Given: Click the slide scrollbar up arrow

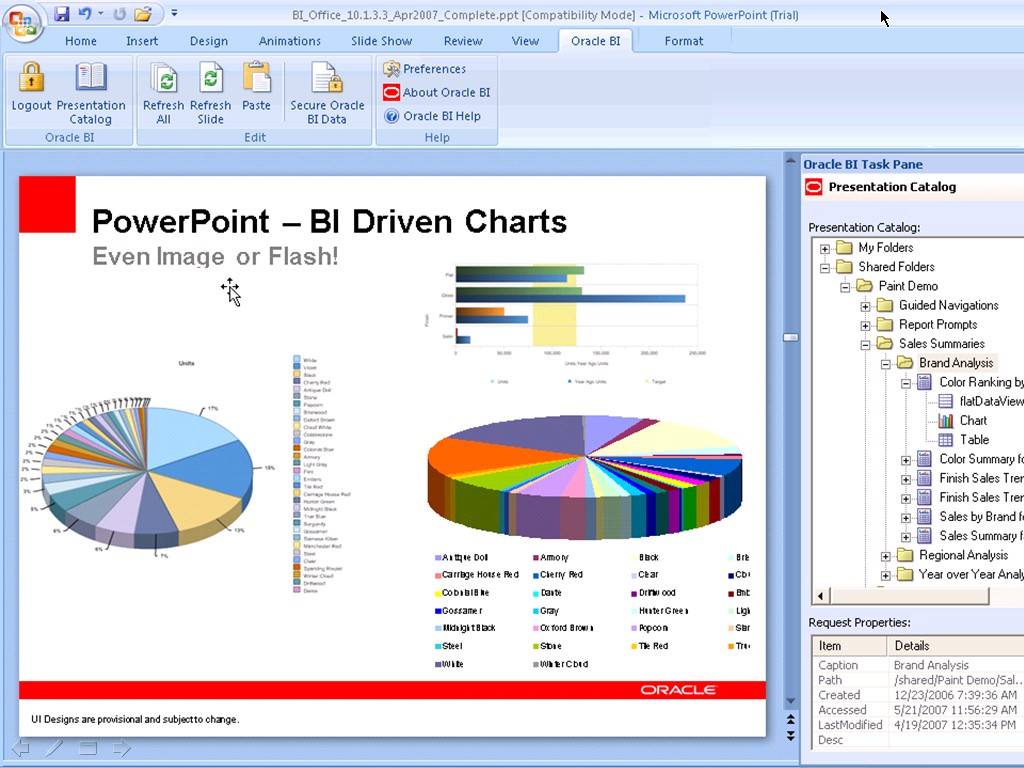Looking at the screenshot, I should pos(790,161).
